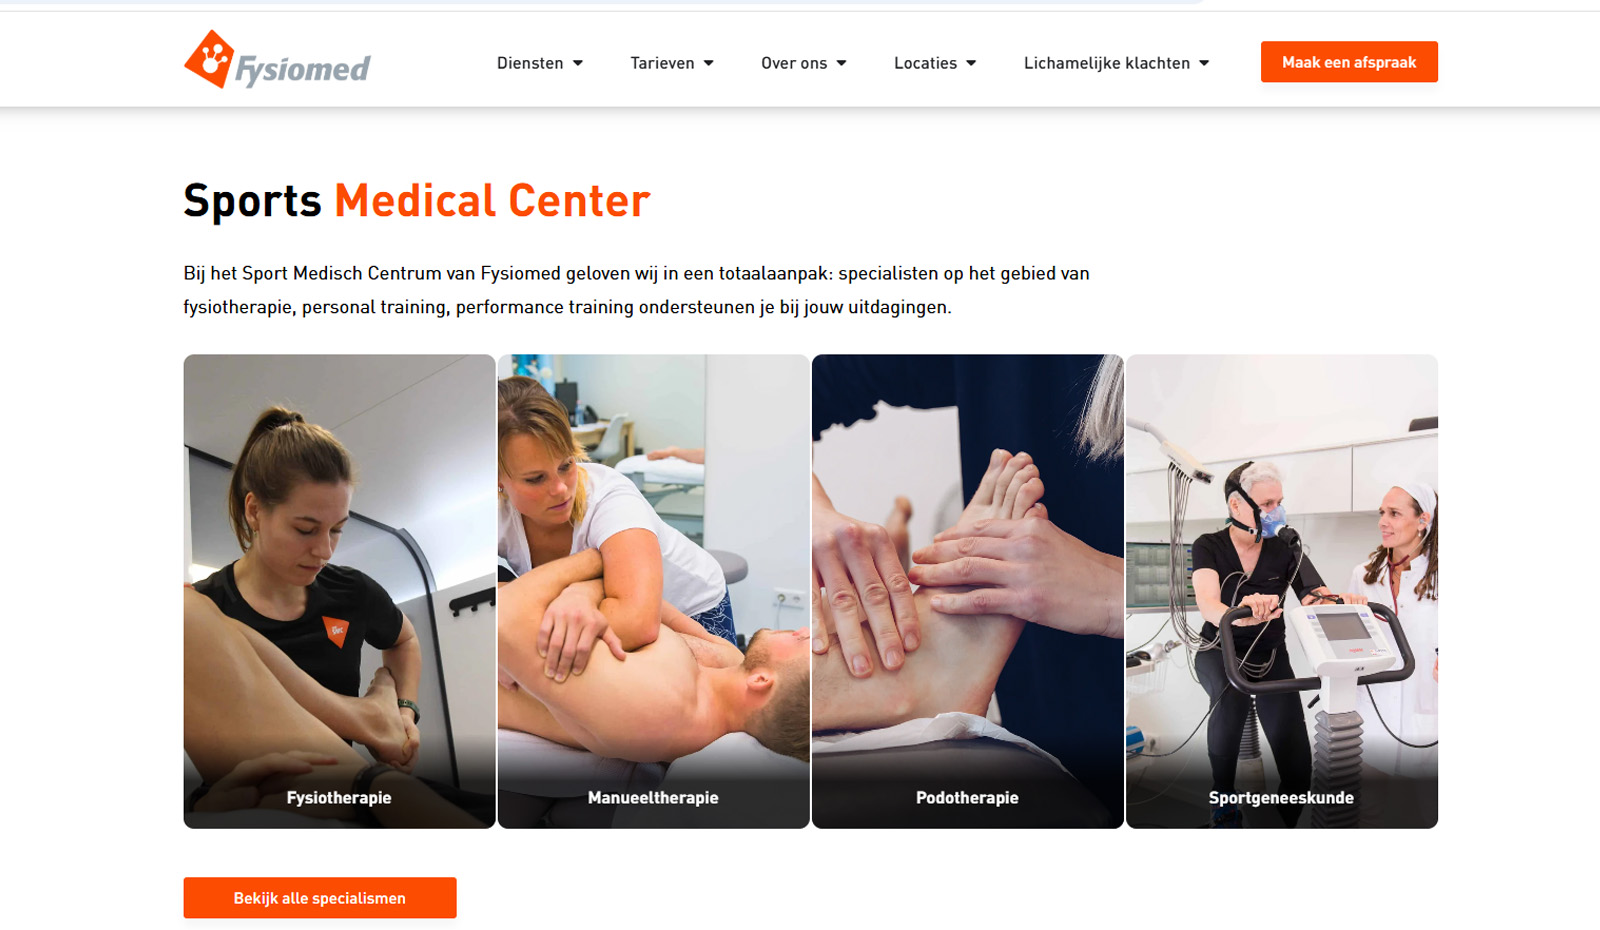The width and height of the screenshot is (1600, 930).
Task: Open the Lichamelijke klachten dropdown arrow
Action: 1204,63
